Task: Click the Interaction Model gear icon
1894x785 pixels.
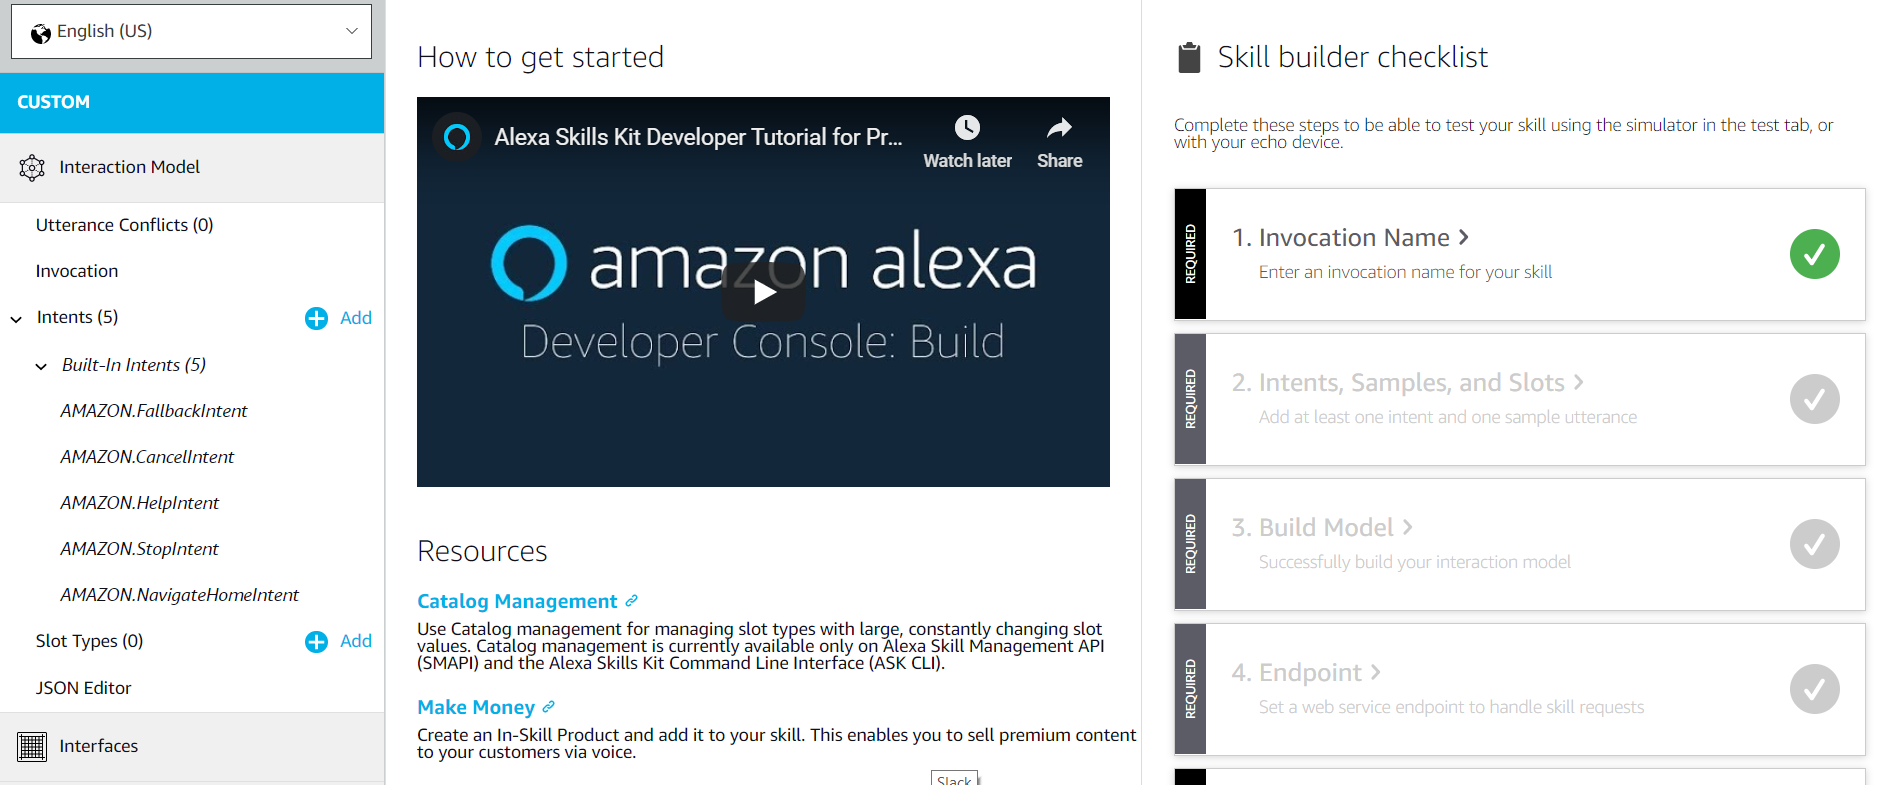Action: click(32, 168)
